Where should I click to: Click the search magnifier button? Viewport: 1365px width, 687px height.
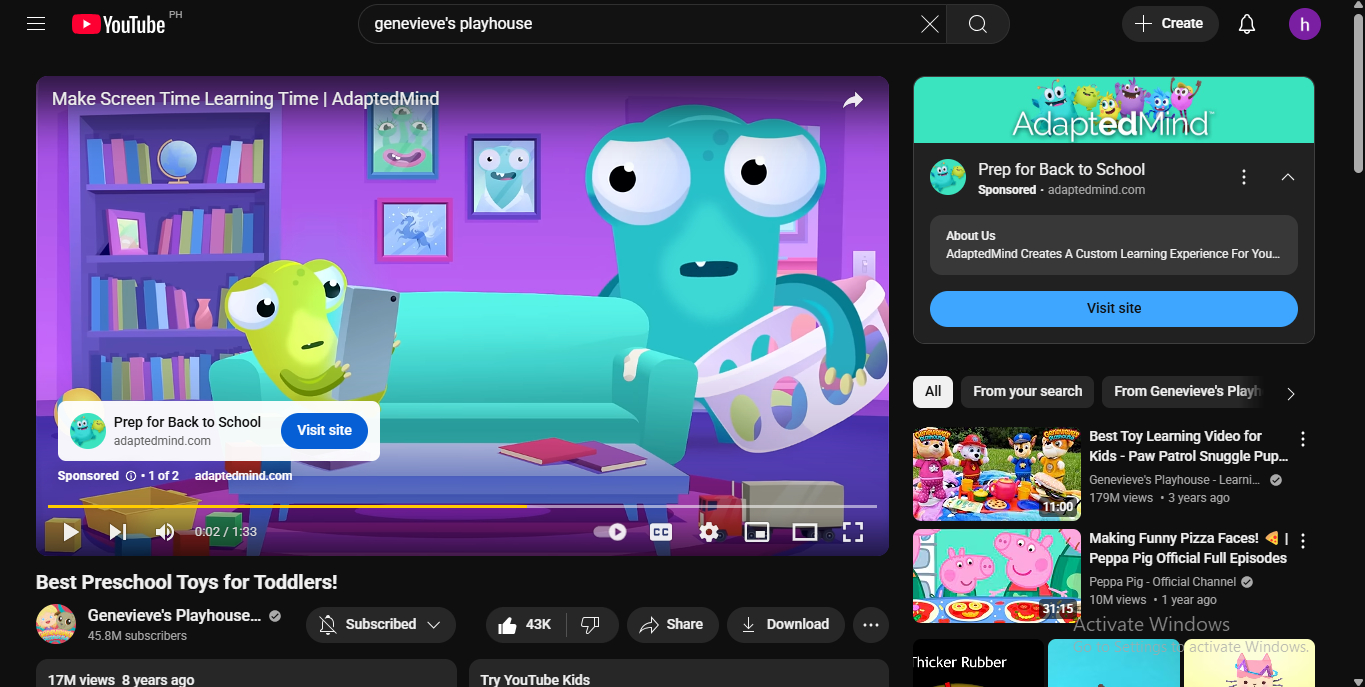977,24
